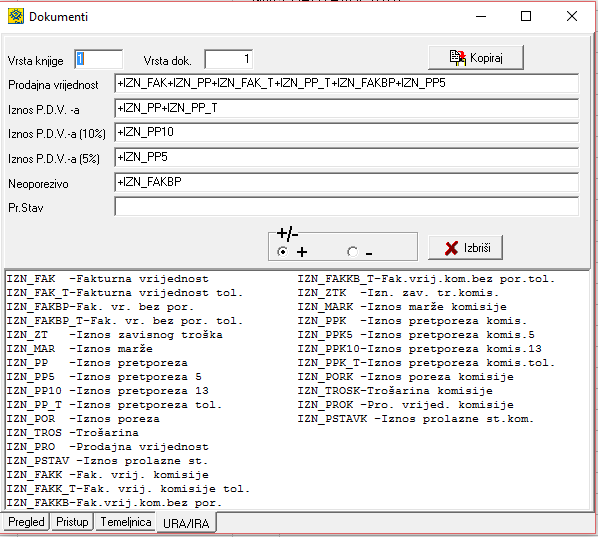Click the red X Izbriši icon
Image resolution: width=598 pixels, height=537 pixels.
[x=451, y=248]
